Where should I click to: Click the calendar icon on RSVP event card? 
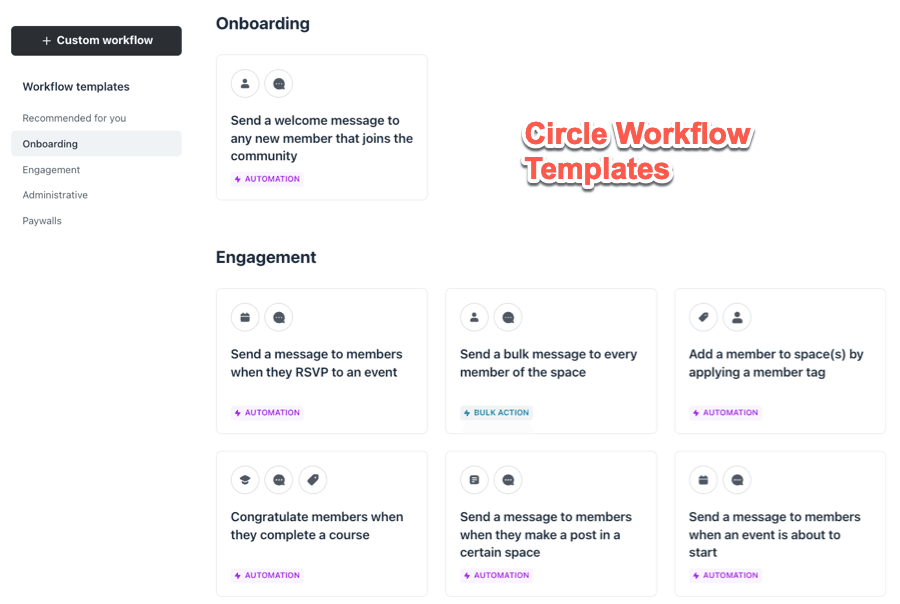coord(245,318)
